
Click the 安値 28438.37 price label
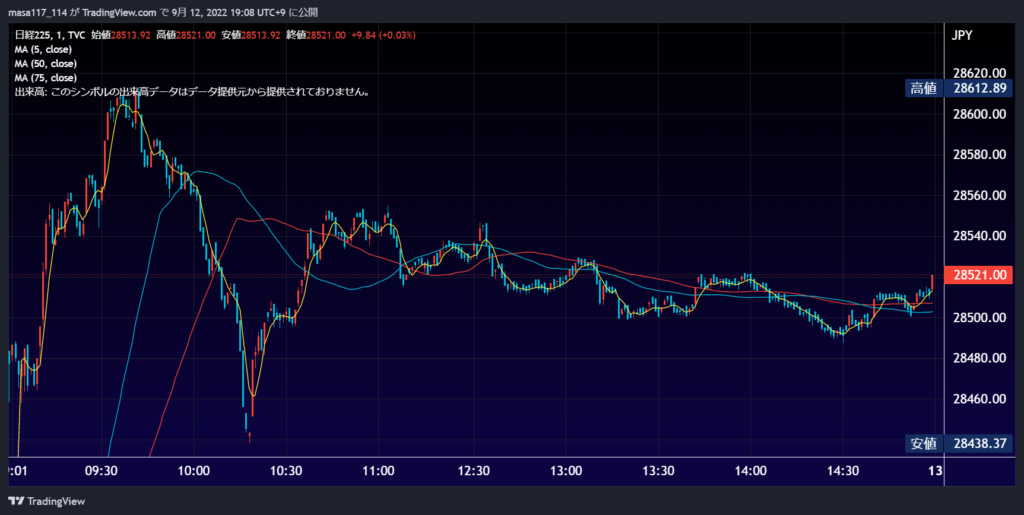[x=959, y=444]
